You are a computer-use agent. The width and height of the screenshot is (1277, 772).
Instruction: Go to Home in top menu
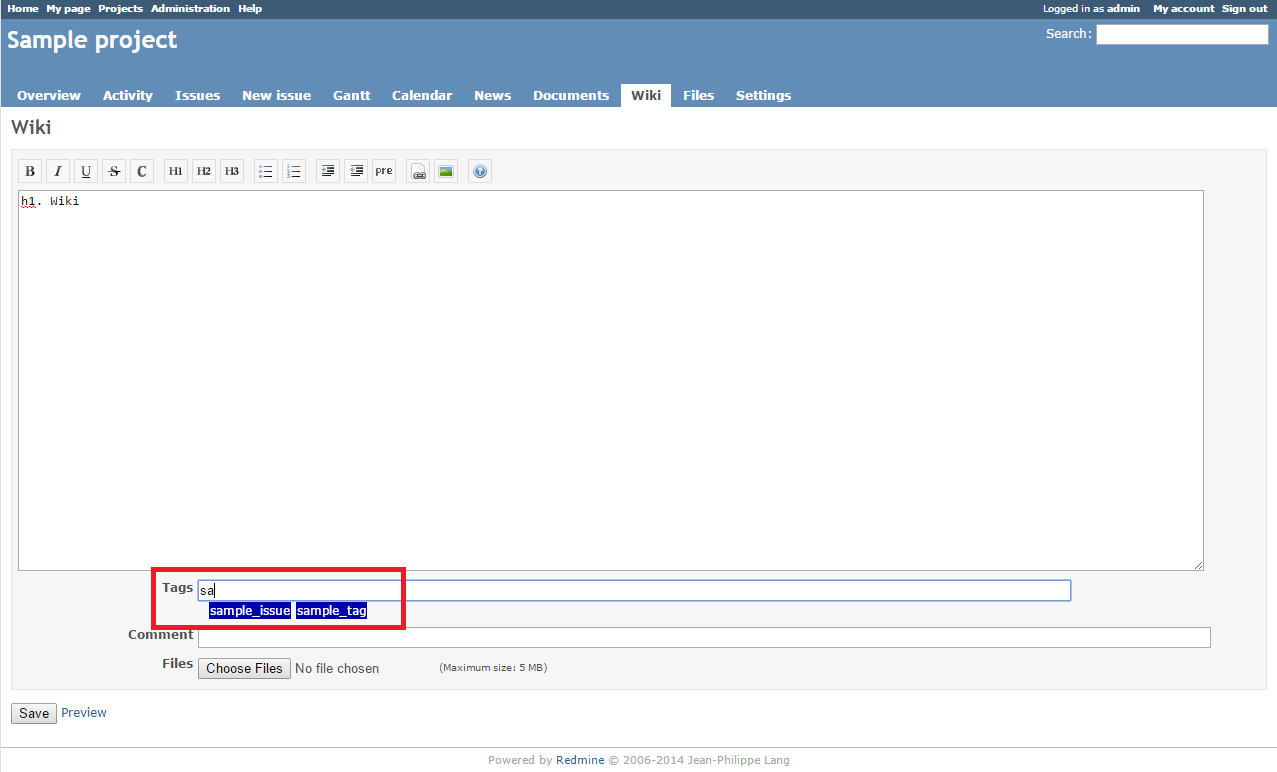(23, 8)
